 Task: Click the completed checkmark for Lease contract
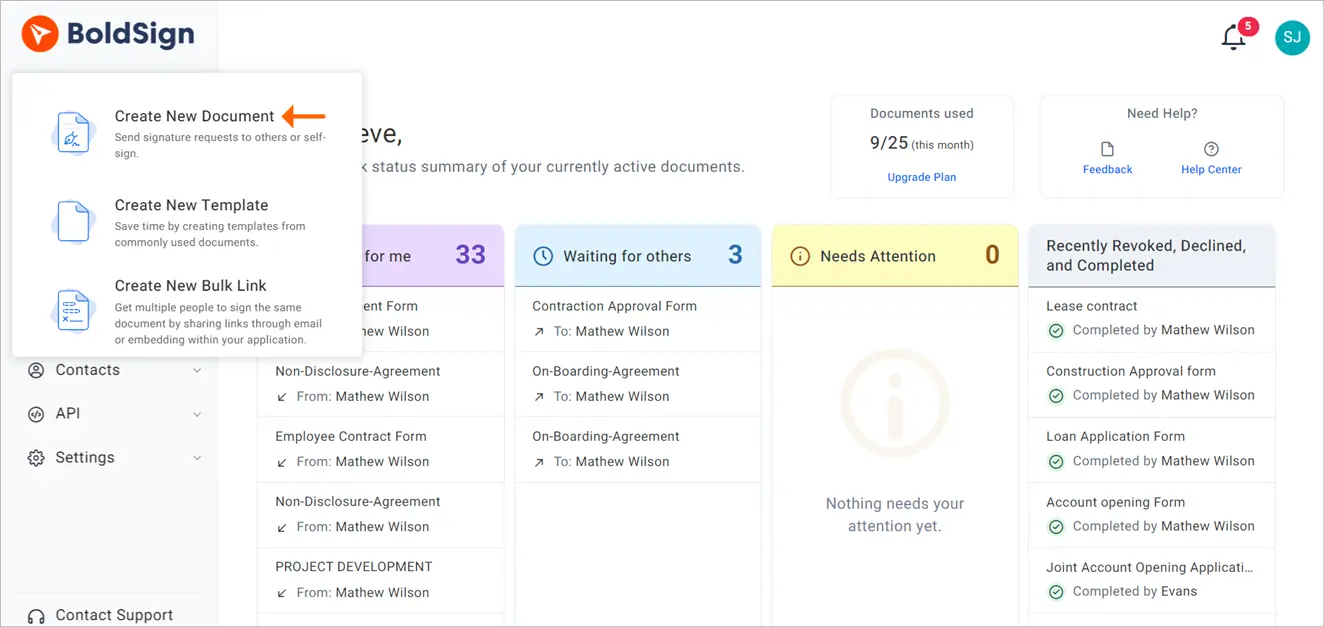point(1055,330)
